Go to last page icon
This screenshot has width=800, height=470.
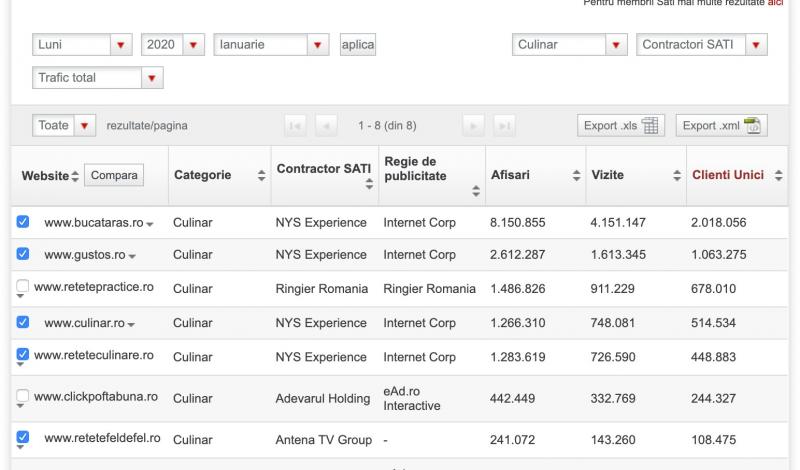(x=504, y=126)
